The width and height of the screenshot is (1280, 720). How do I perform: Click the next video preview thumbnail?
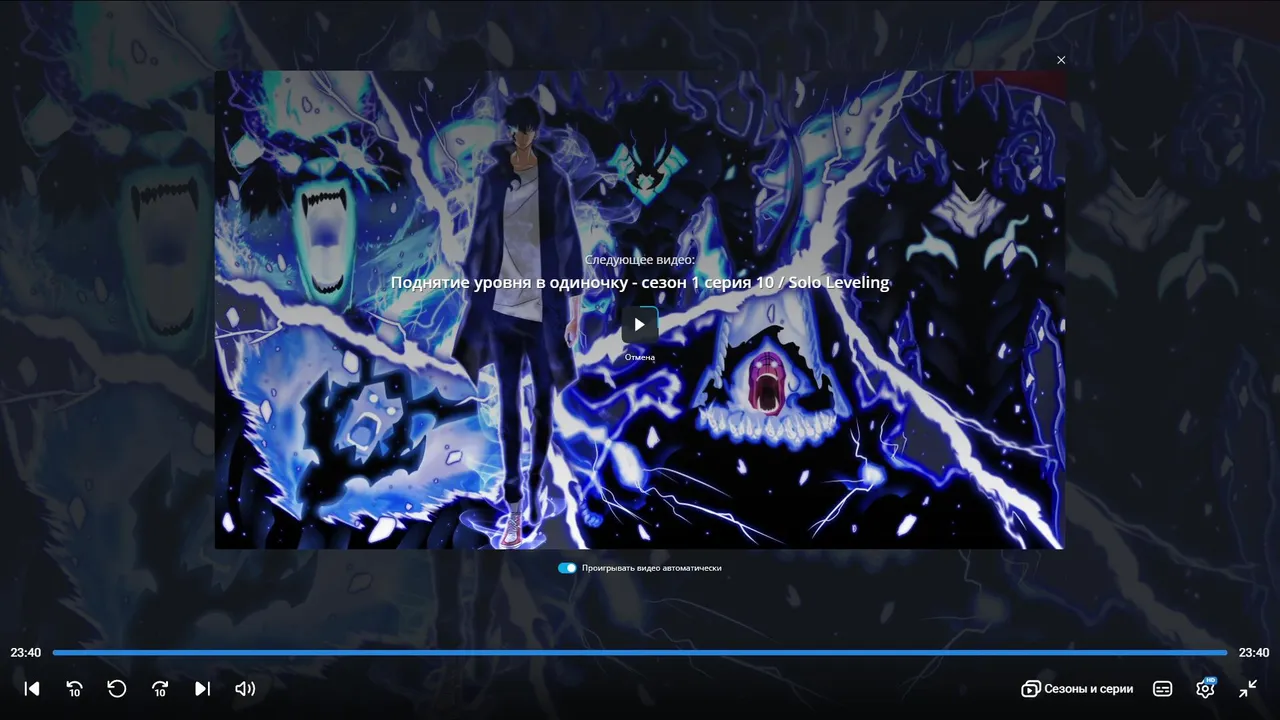[640, 310]
